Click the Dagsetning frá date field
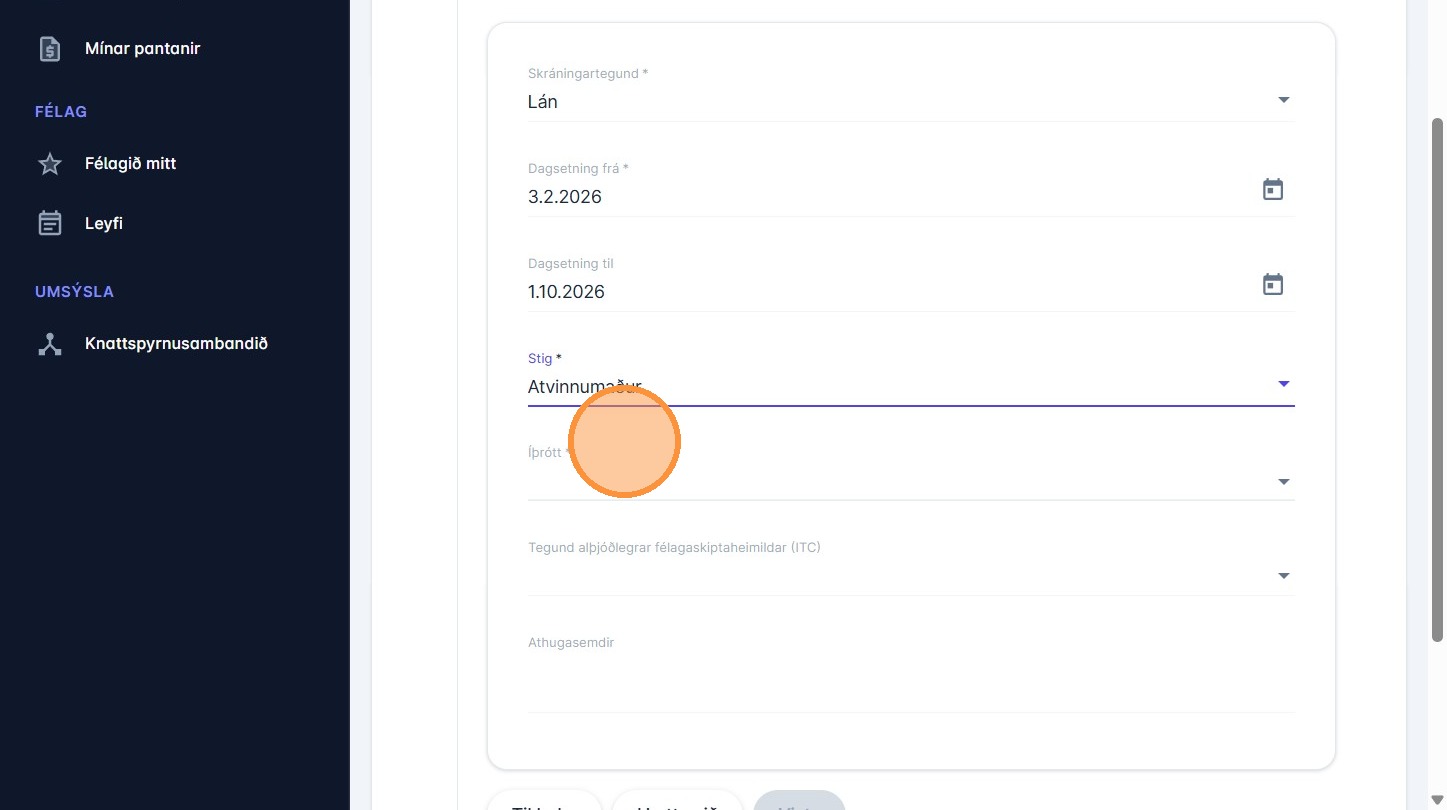Image resolution: width=1447 pixels, height=810 pixels. tap(880, 196)
